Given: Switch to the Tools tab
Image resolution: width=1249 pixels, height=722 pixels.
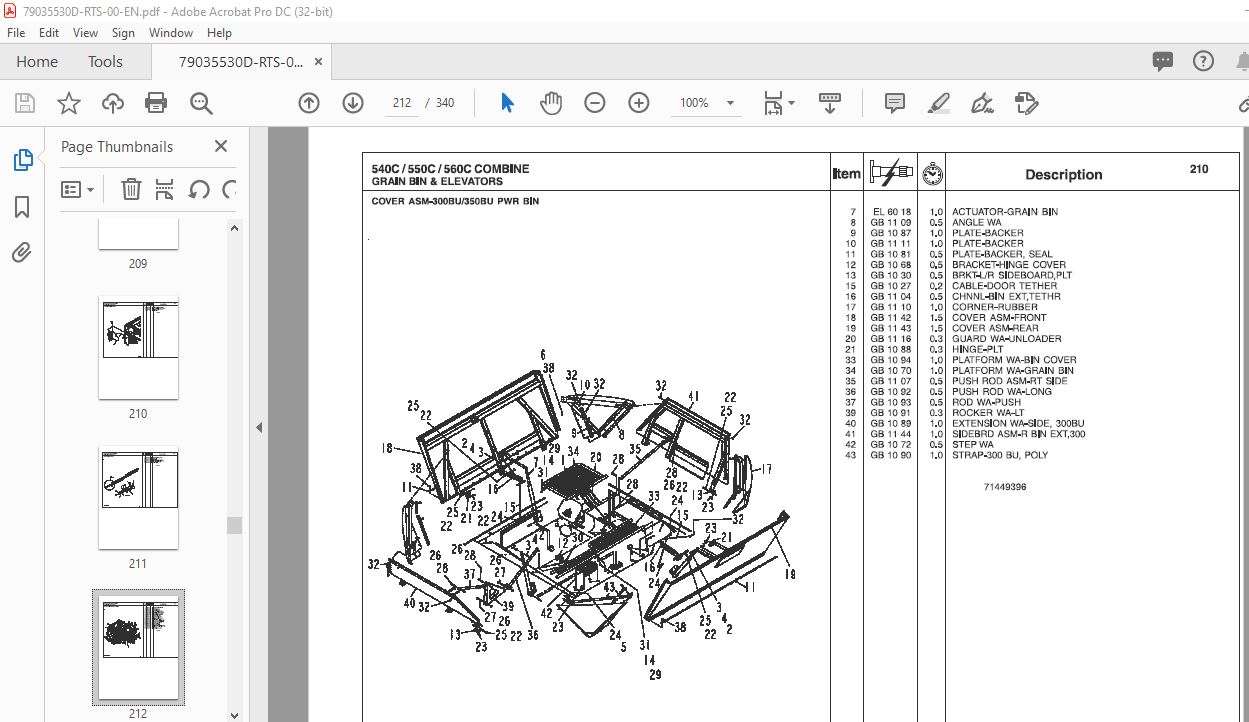Looking at the screenshot, I should tap(105, 62).
